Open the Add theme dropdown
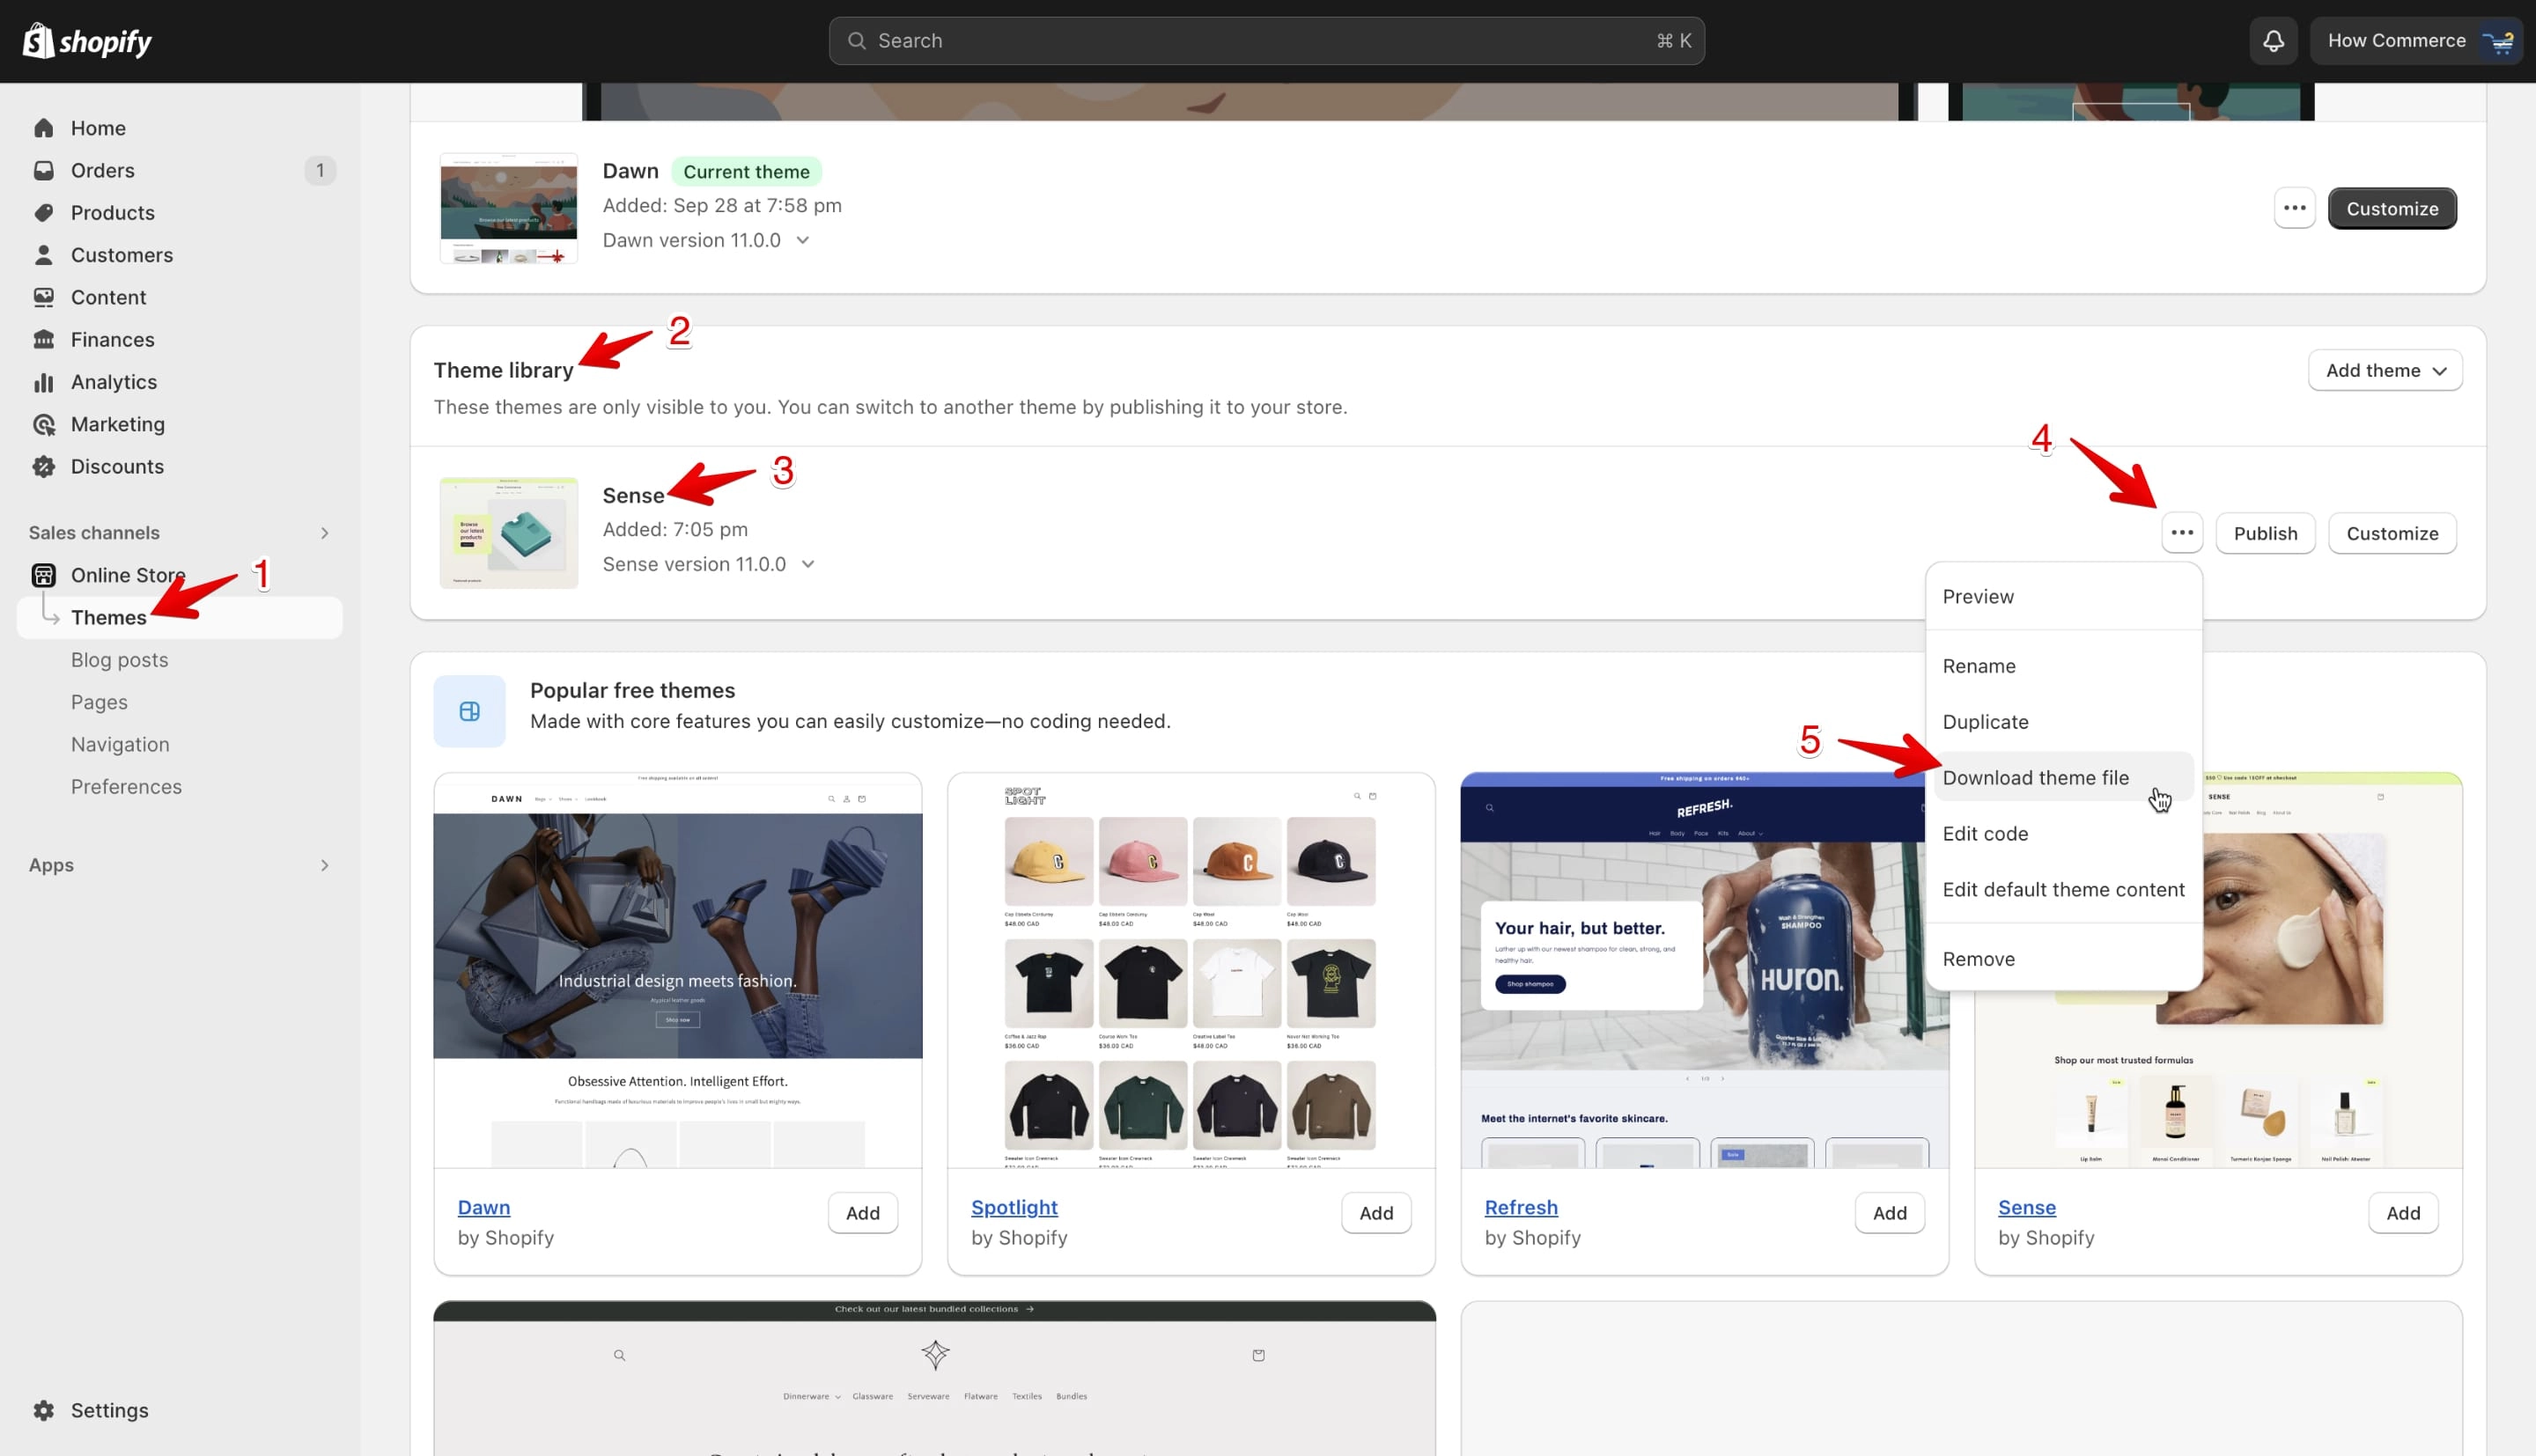The height and width of the screenshot is (1456, 2536). 2384,370
